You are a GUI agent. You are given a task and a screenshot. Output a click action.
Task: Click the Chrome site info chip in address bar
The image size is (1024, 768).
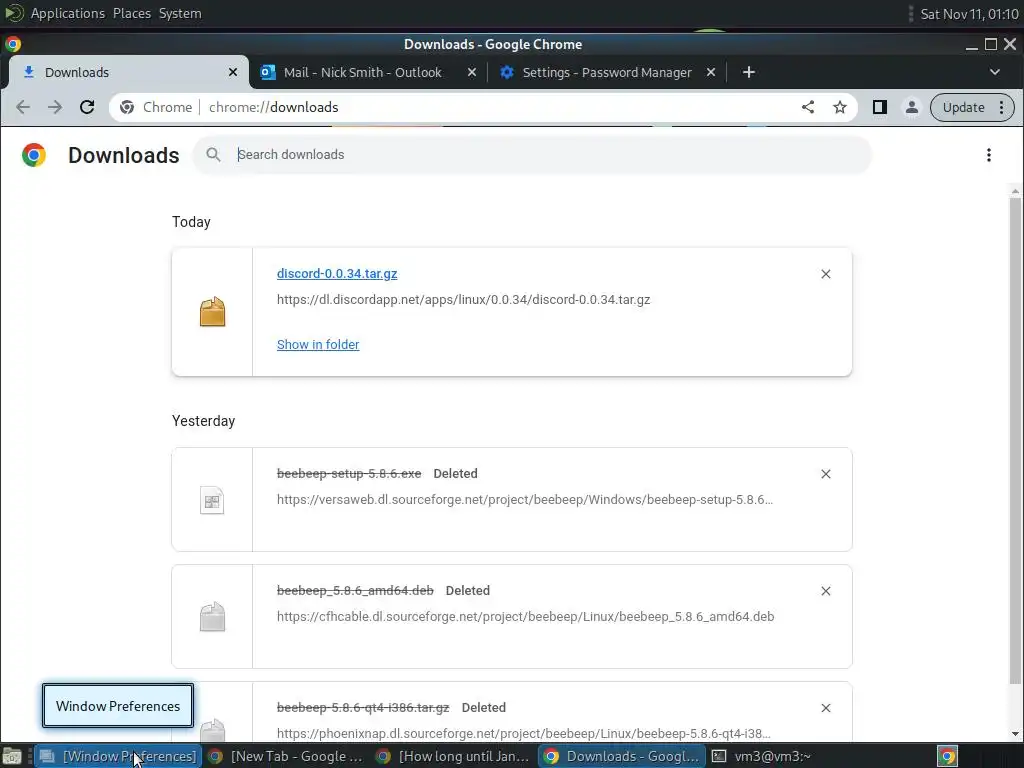[x=156, y=107]
